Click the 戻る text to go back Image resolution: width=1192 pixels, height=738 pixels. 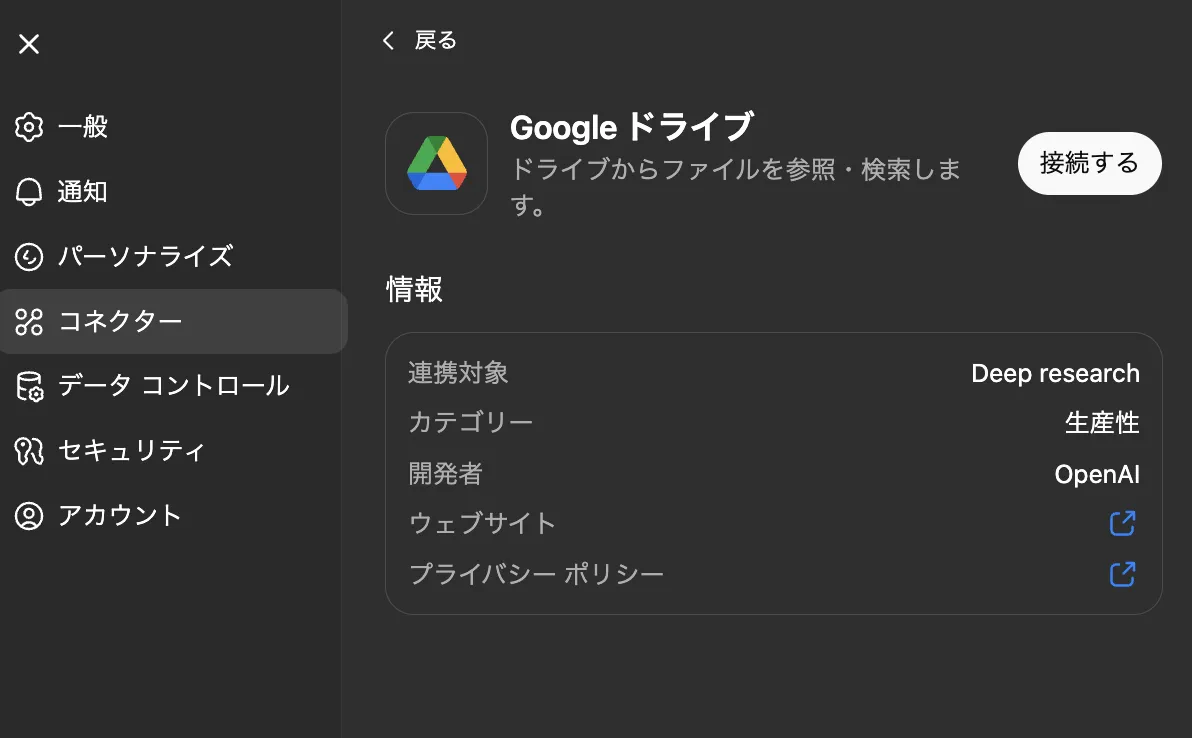[x=433, y=40]
